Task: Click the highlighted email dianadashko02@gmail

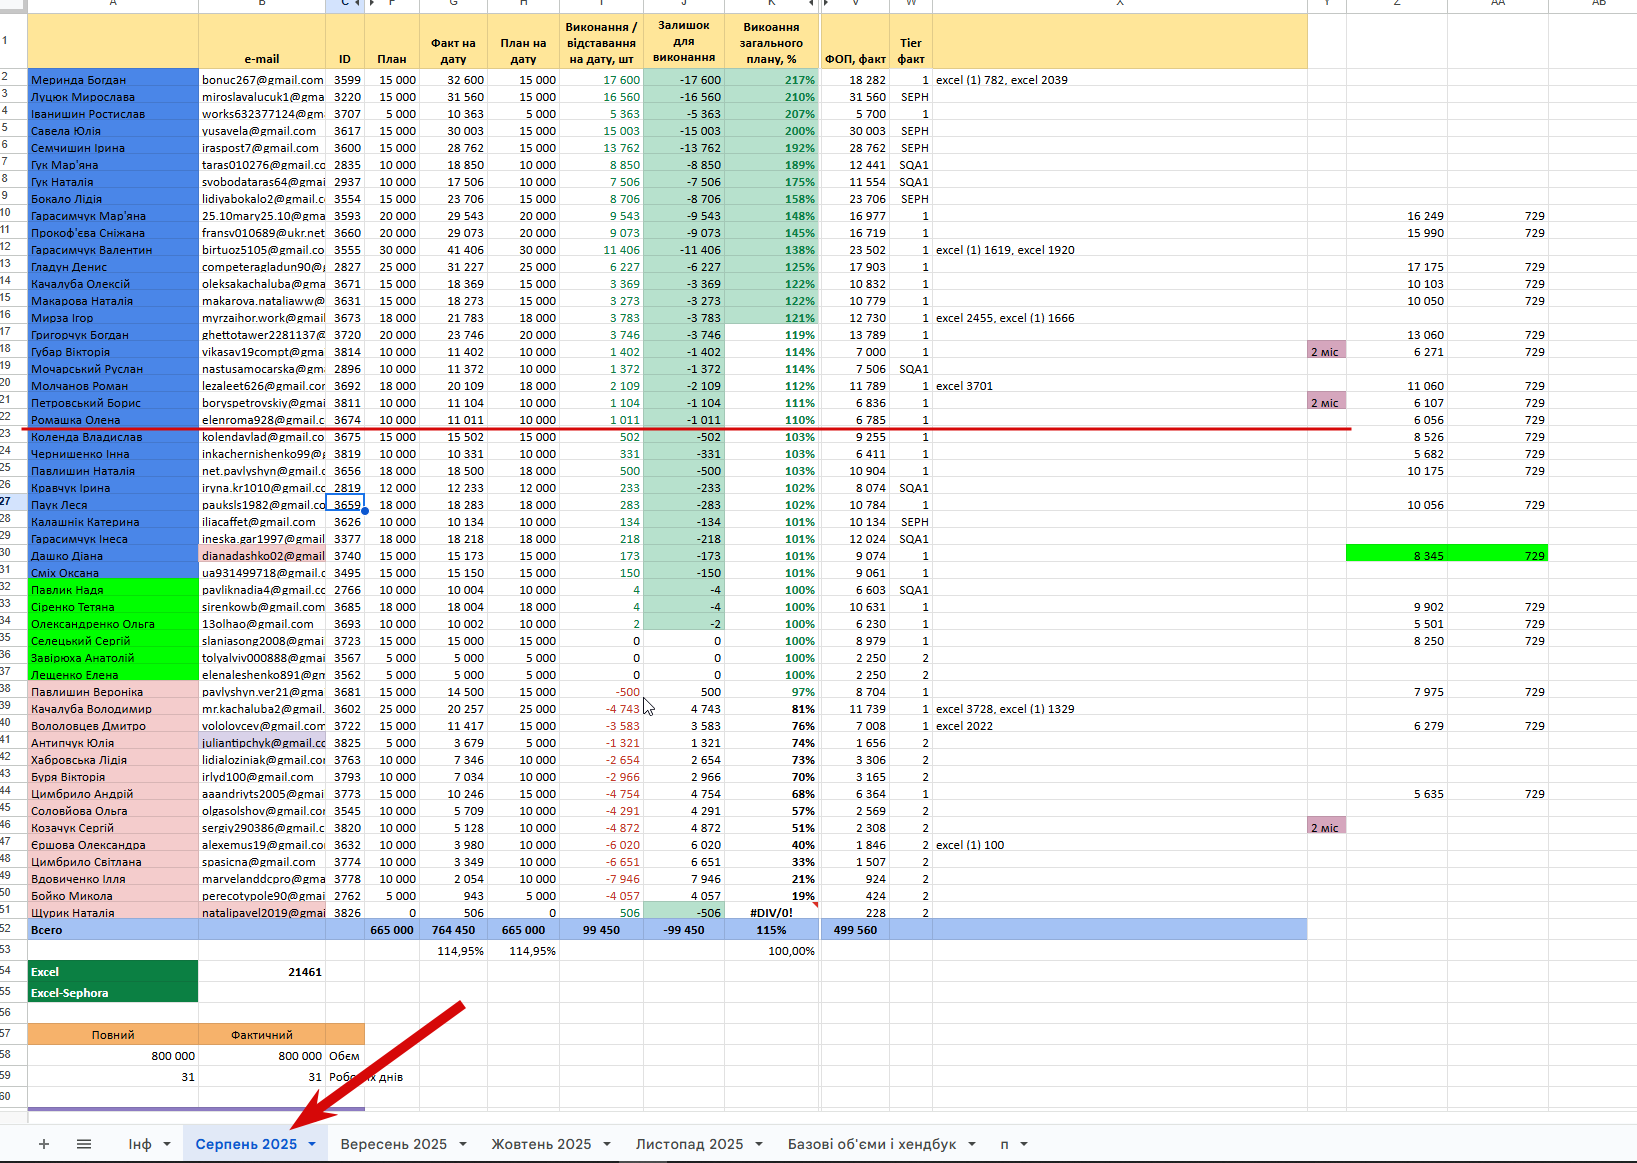Action: click(x=262, y=556)
